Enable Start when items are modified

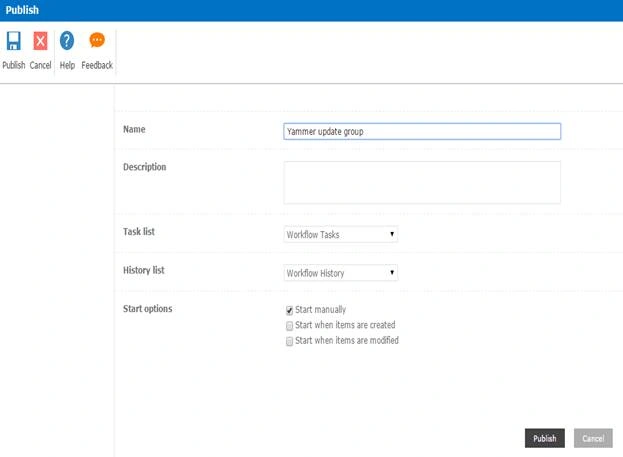(x=289, y=341)
